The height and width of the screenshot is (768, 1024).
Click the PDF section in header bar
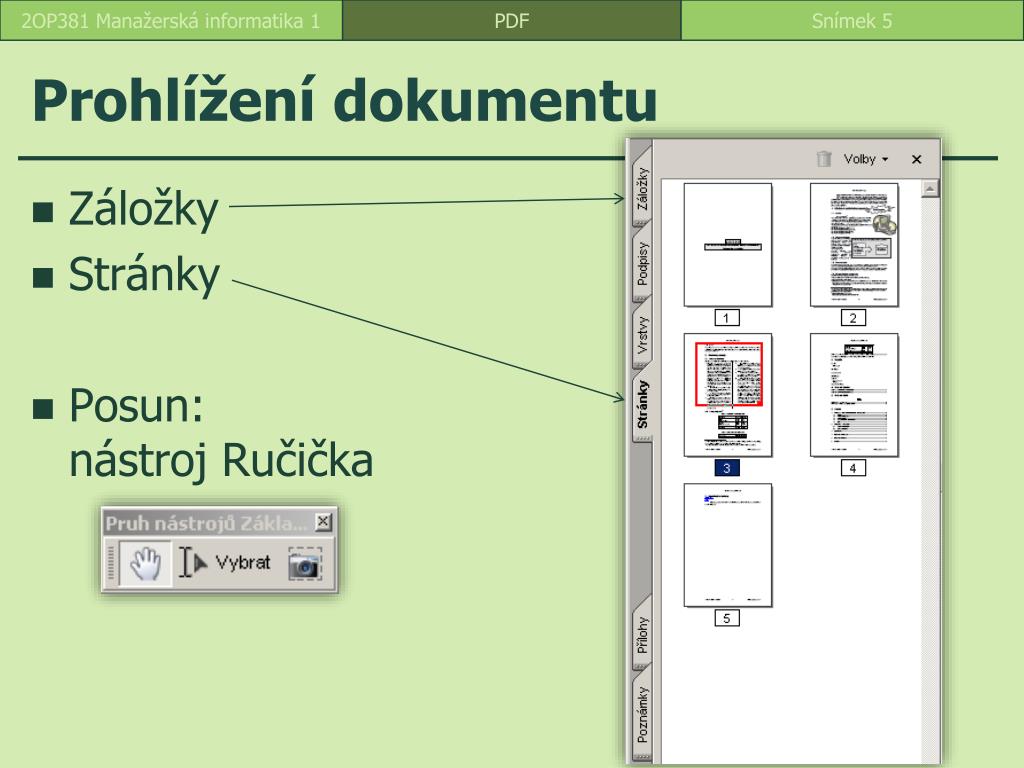(511, 20)
